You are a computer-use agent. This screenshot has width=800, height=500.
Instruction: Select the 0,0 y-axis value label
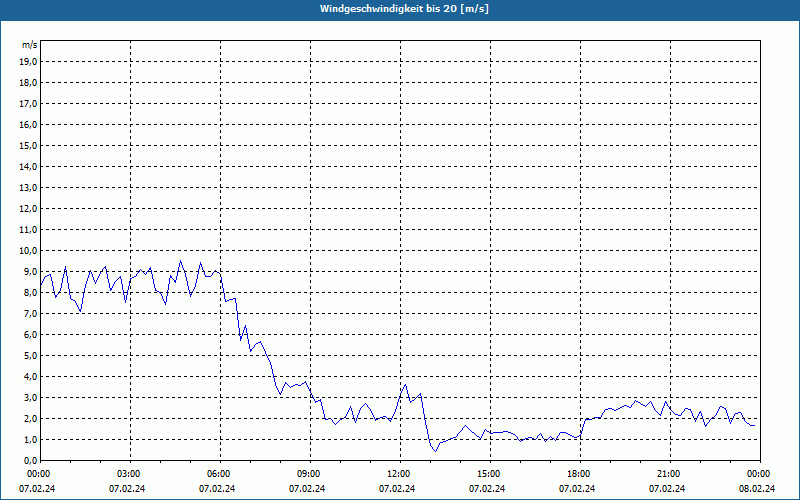30,460
